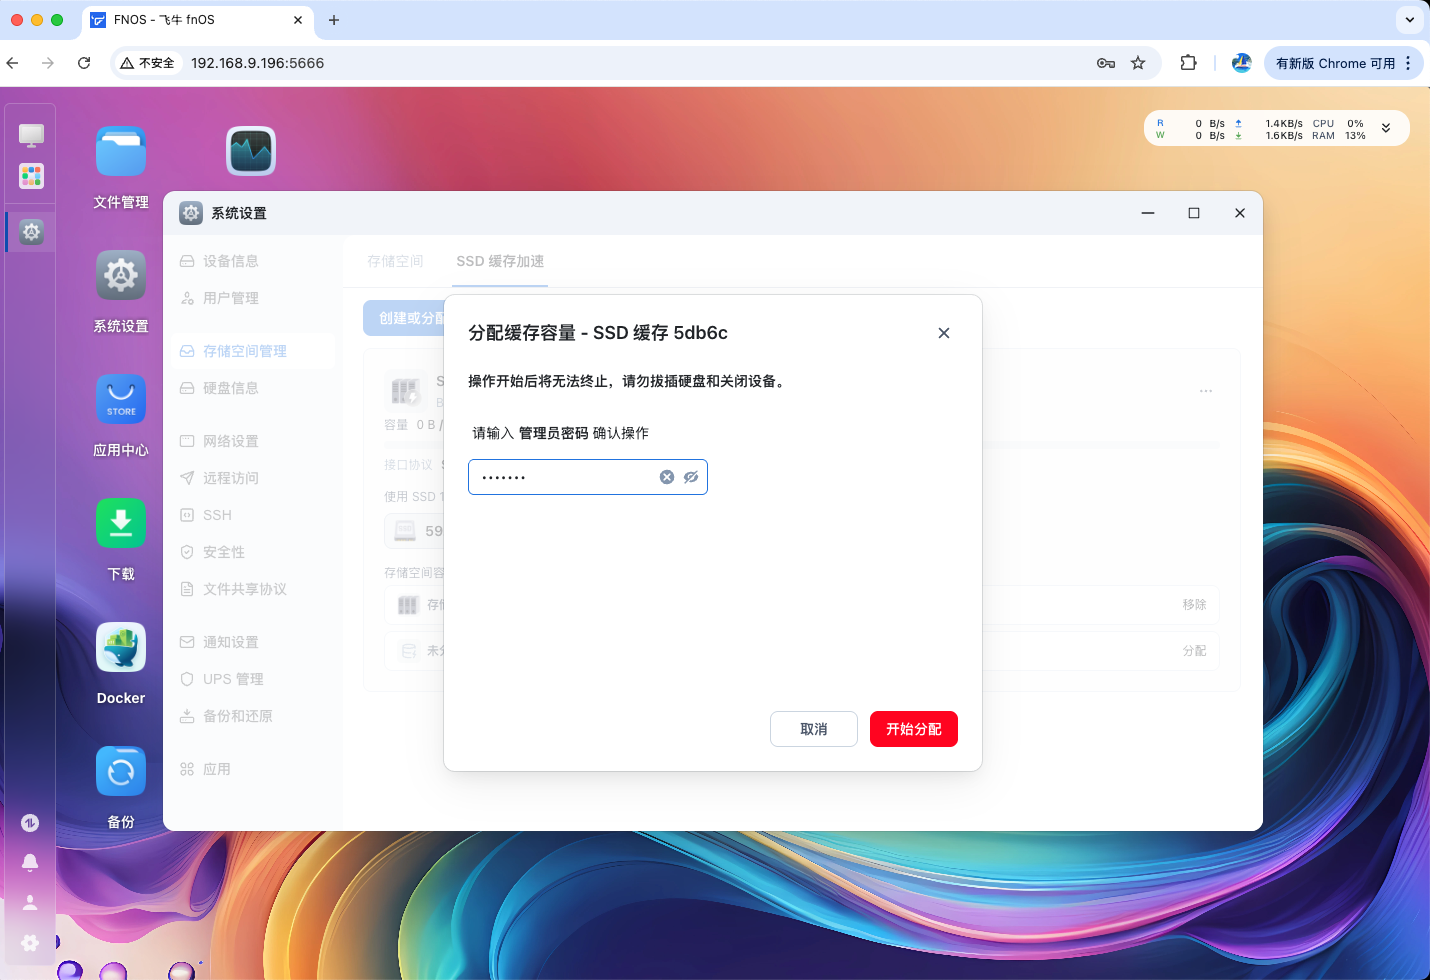Close the 分配缓存容量 dialog
The height and width of the screenshot is (980, 1430).
(x=944, y=333)
